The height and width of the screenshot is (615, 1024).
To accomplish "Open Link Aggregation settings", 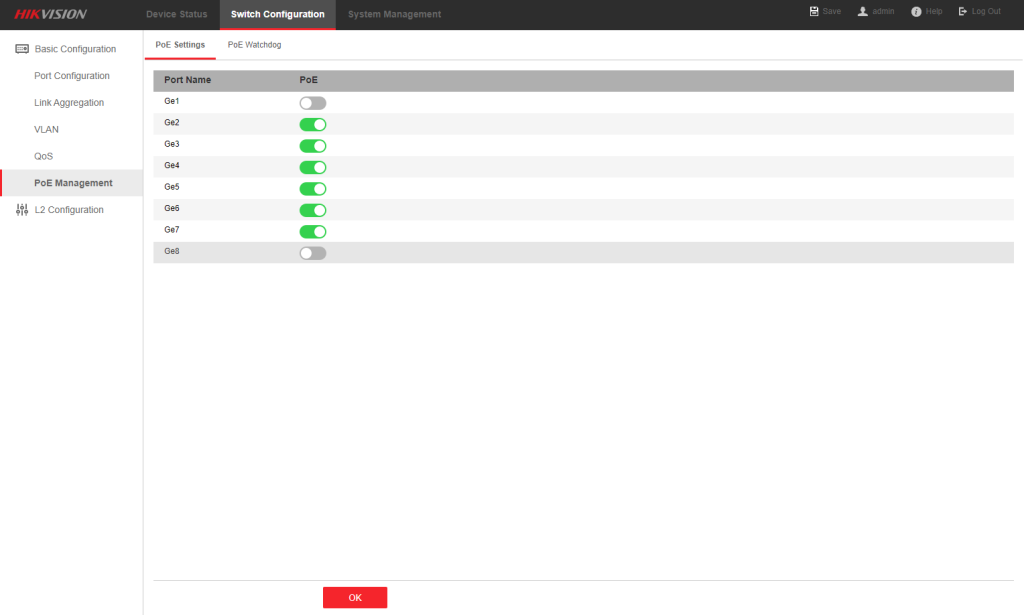I will [69, 102].
